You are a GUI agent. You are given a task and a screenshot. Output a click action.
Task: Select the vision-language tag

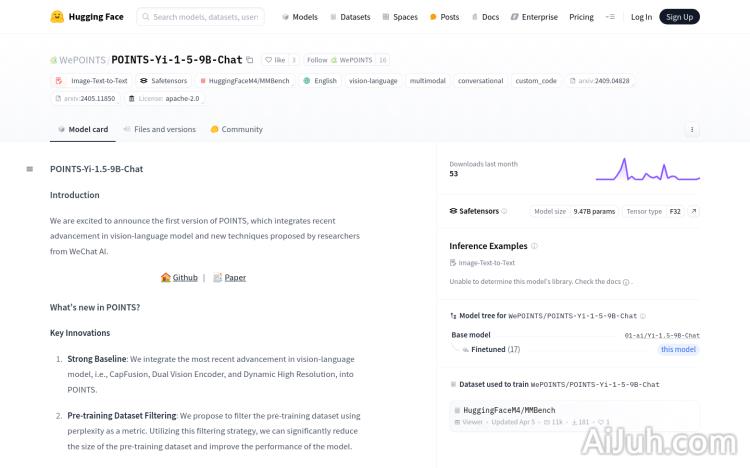coord(373,81)
